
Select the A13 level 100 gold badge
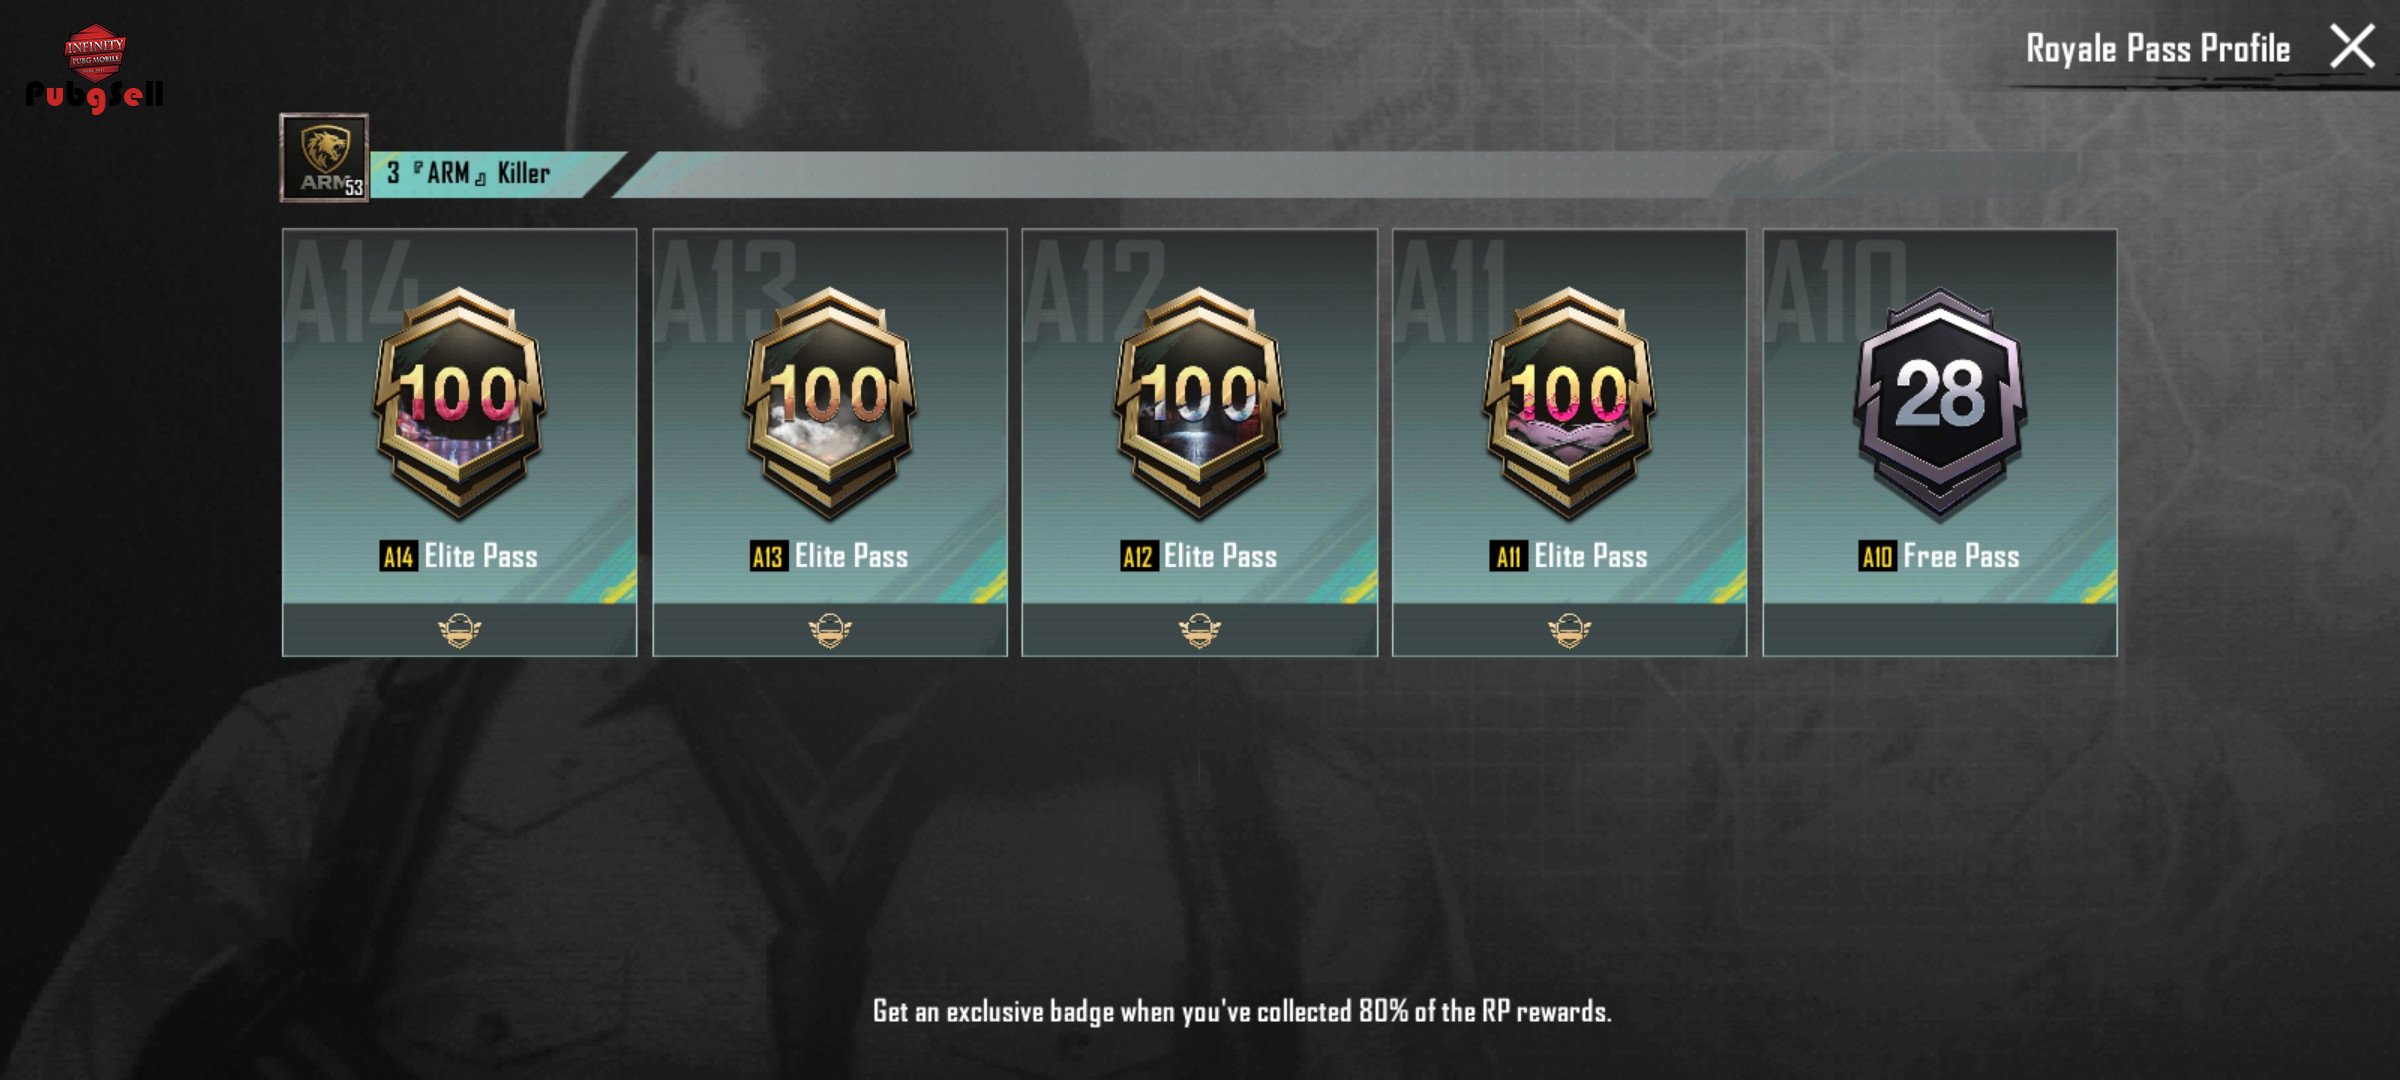coord(830,403)
